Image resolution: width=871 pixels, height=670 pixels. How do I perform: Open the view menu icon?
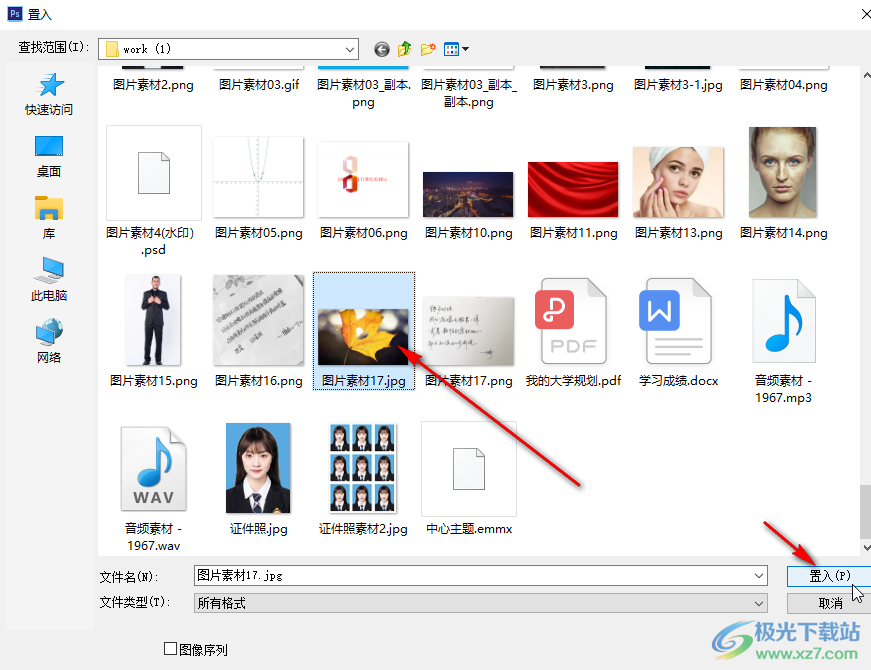(456, 49)
